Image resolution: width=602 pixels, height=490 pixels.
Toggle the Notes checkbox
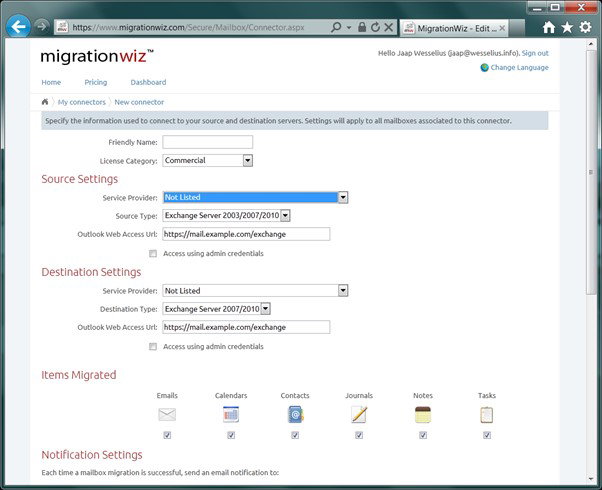tap(423, 435)
